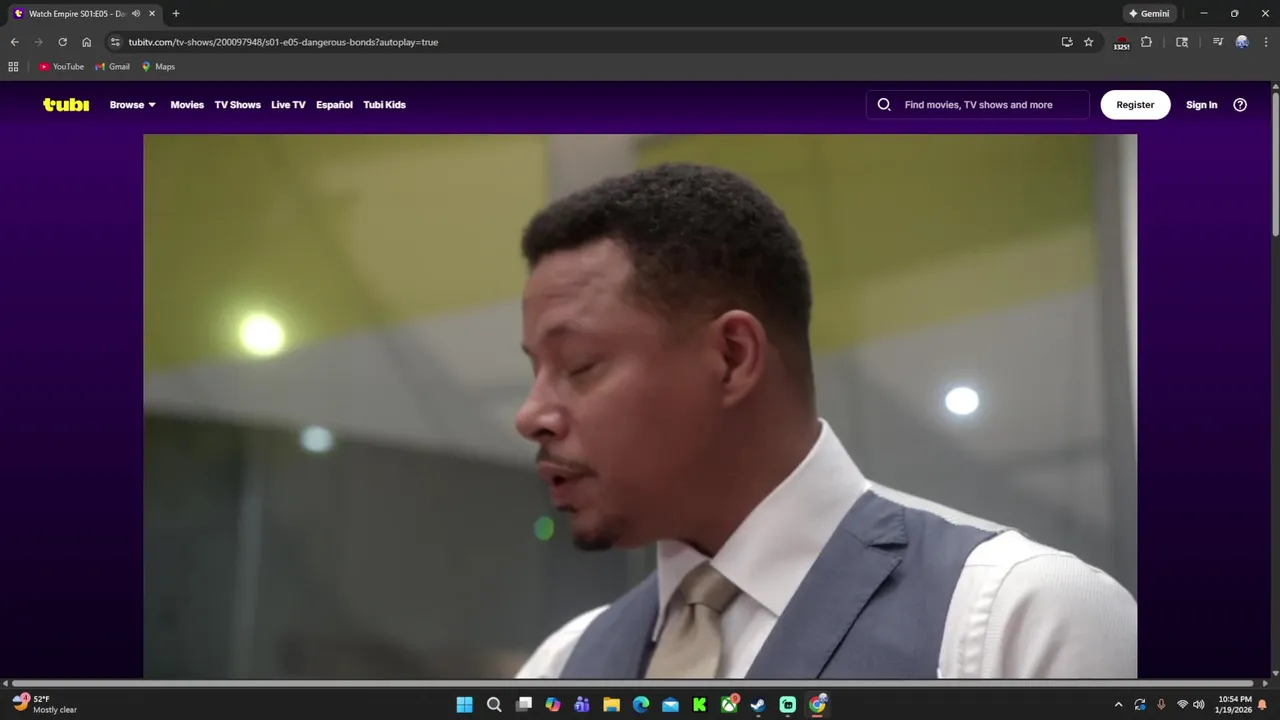Open the tab search side panel icon
This screenshot has height=720, width=1280.
click(x=1182, y=42)
